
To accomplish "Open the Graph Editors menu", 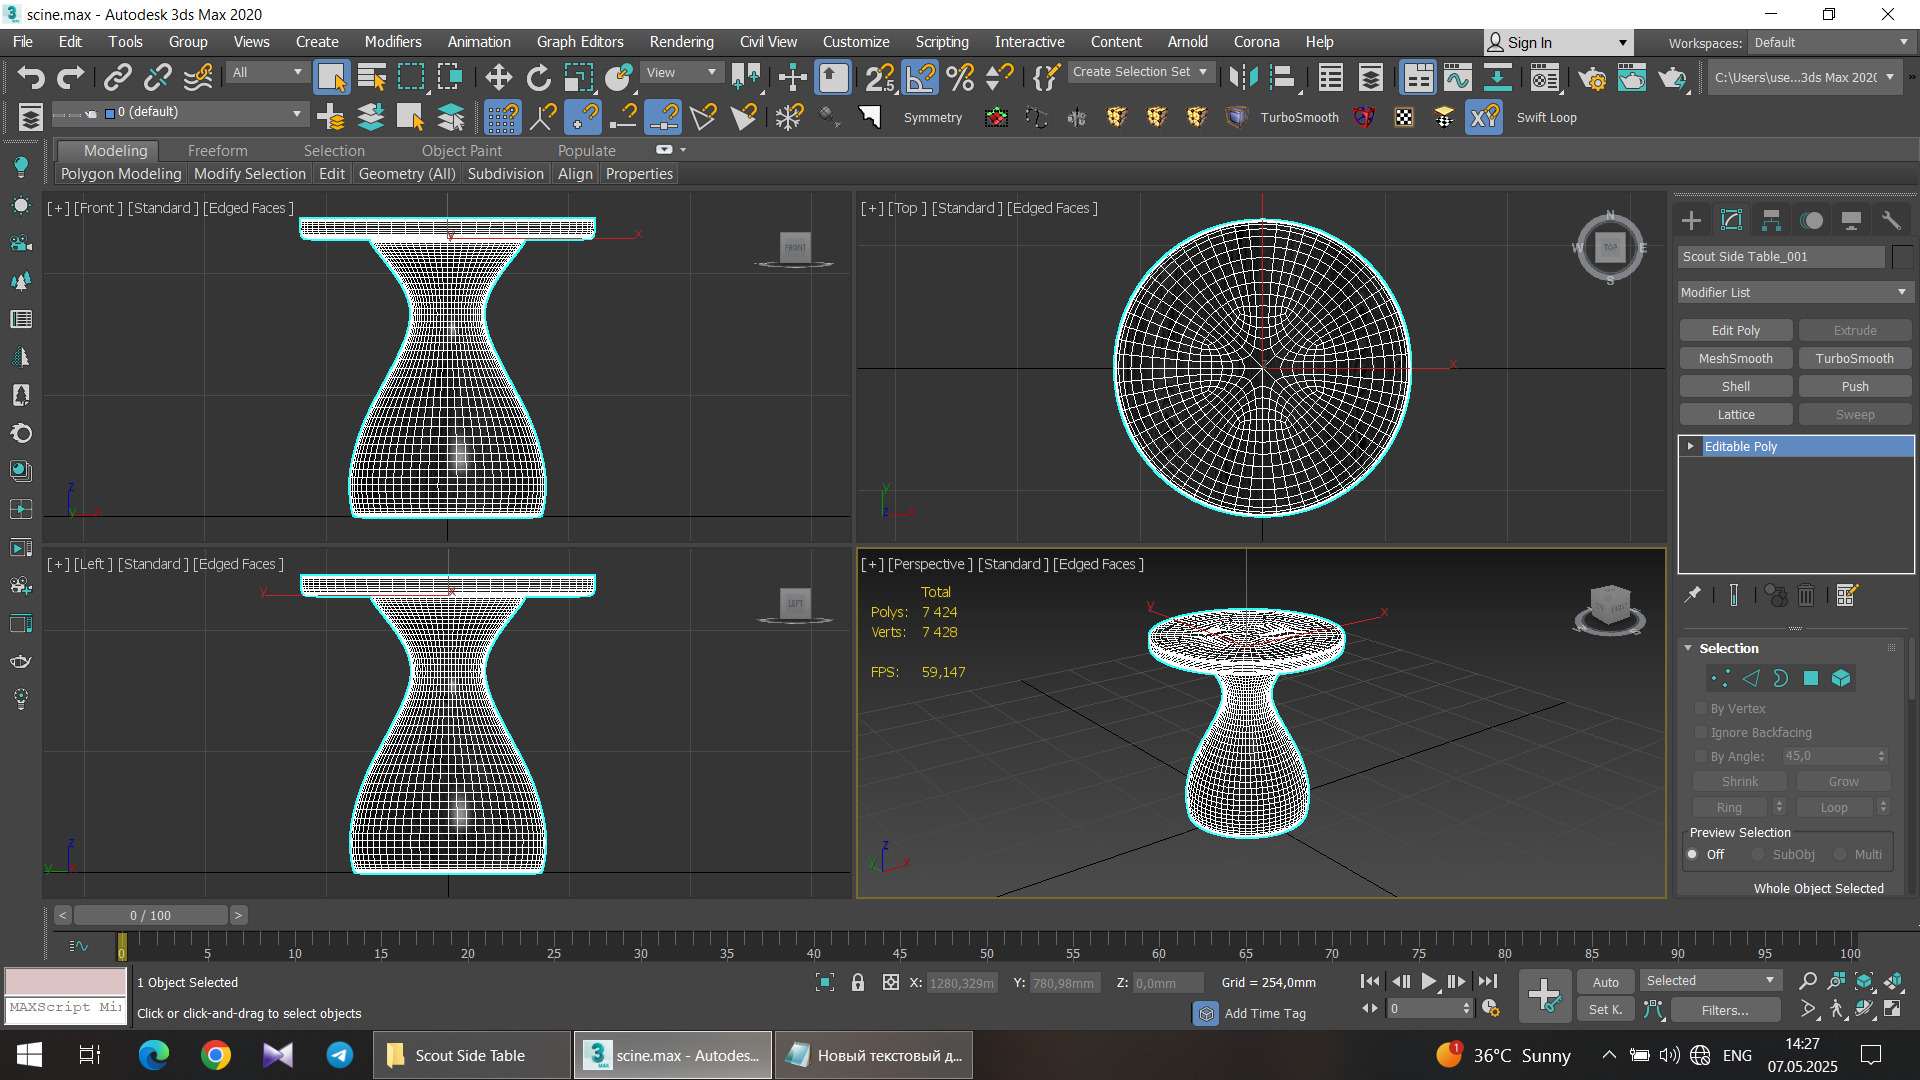I will tap(580, 42).
